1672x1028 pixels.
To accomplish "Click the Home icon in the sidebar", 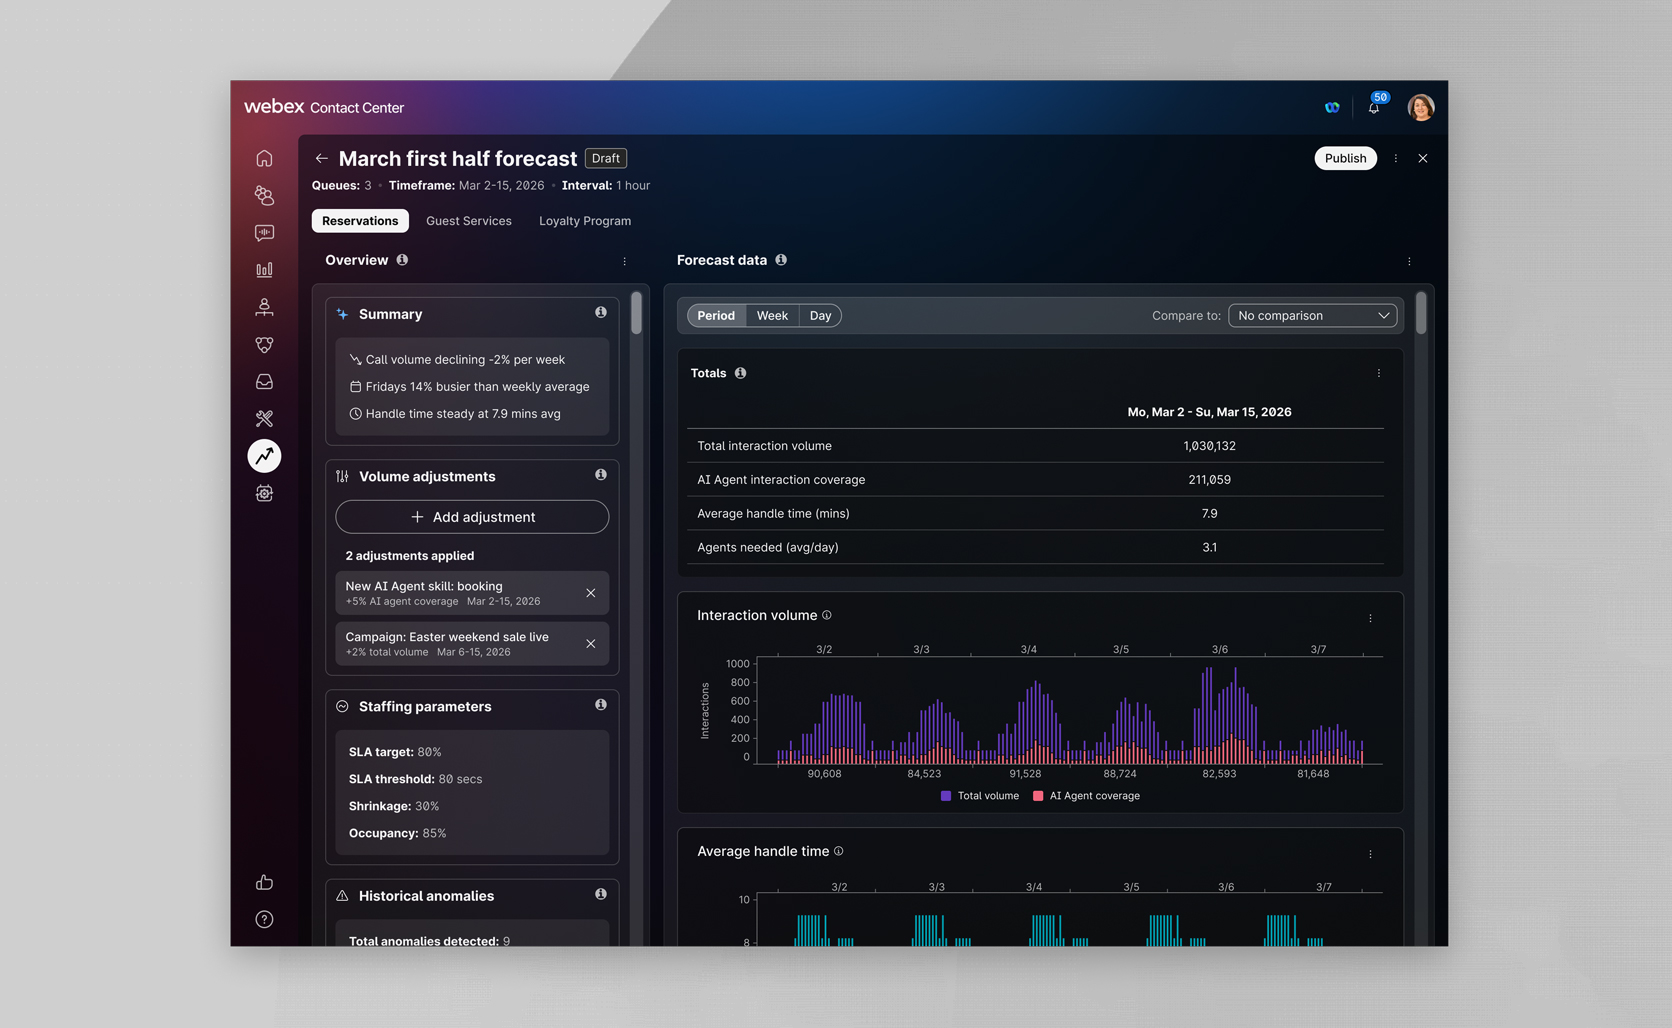I will (x=264, y=158).
